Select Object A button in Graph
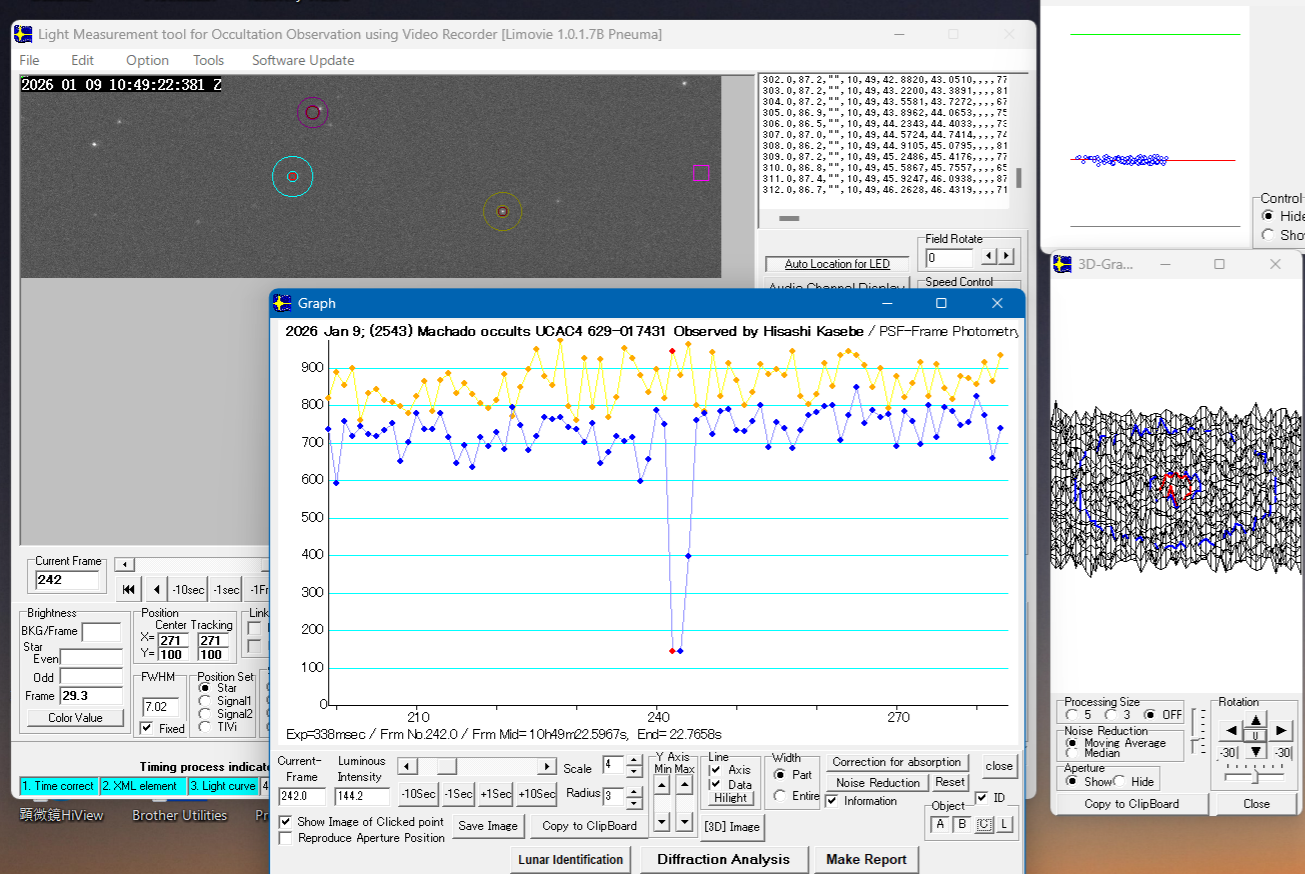Viewport: 1305px width, 874px height. (x=939, y=825)
